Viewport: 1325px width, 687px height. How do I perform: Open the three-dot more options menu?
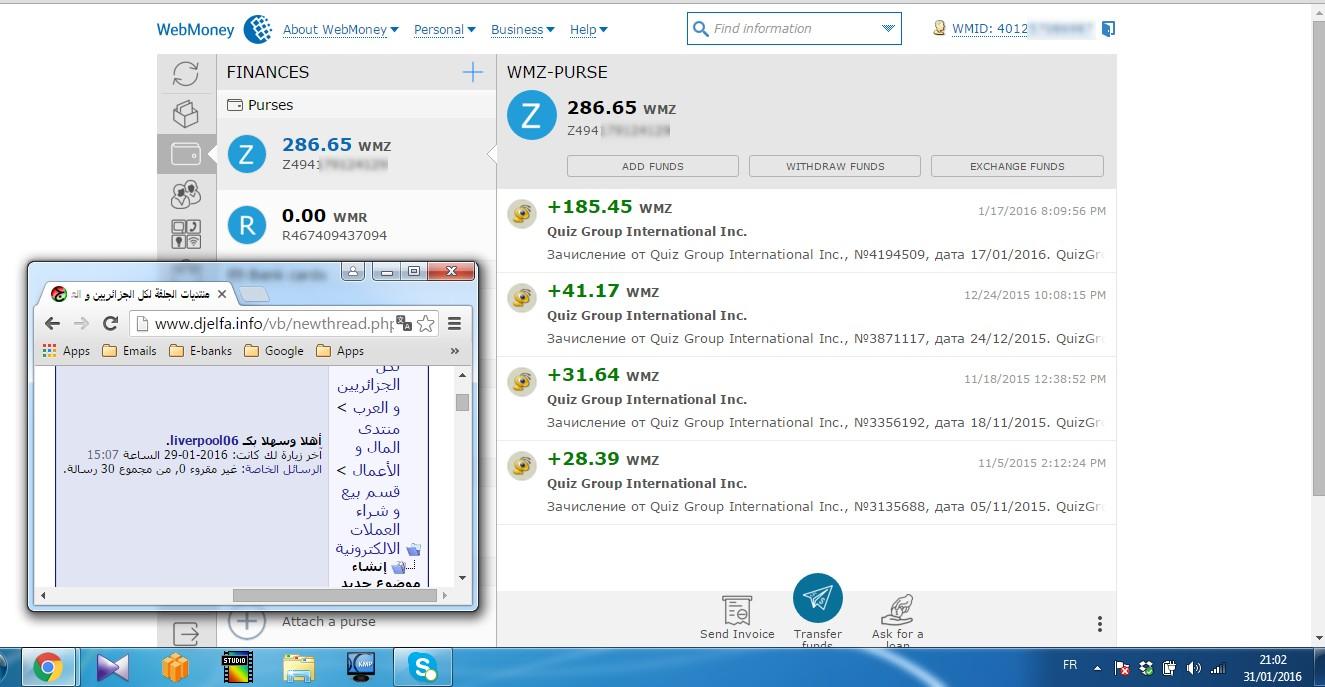click(1099, 624)
